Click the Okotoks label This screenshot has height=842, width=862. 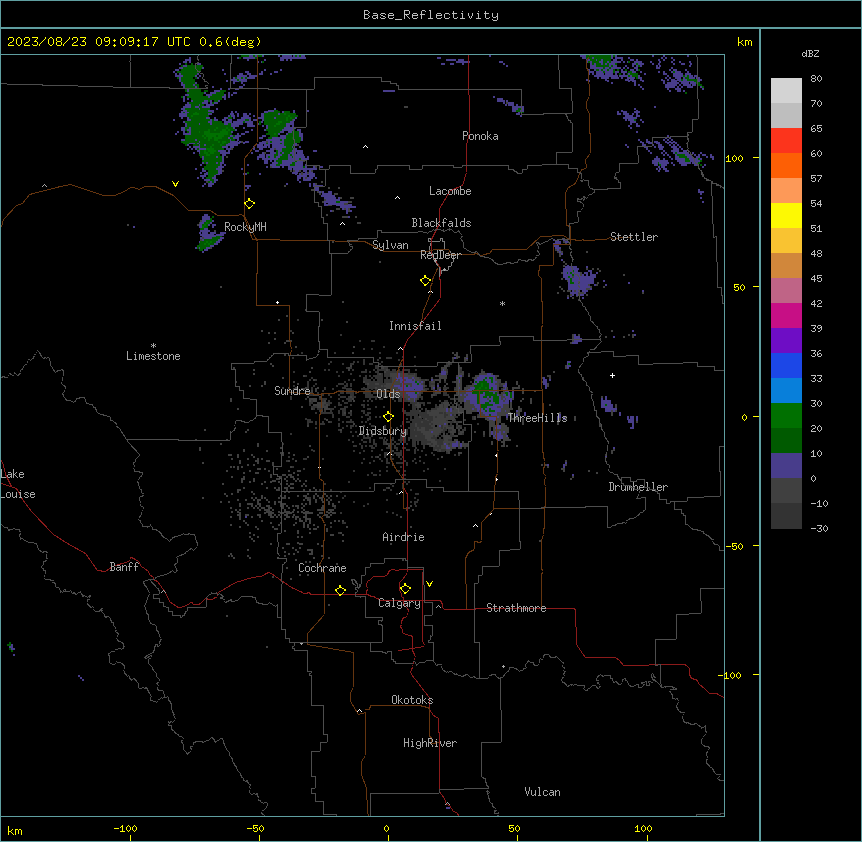click(x=412, y=700)
